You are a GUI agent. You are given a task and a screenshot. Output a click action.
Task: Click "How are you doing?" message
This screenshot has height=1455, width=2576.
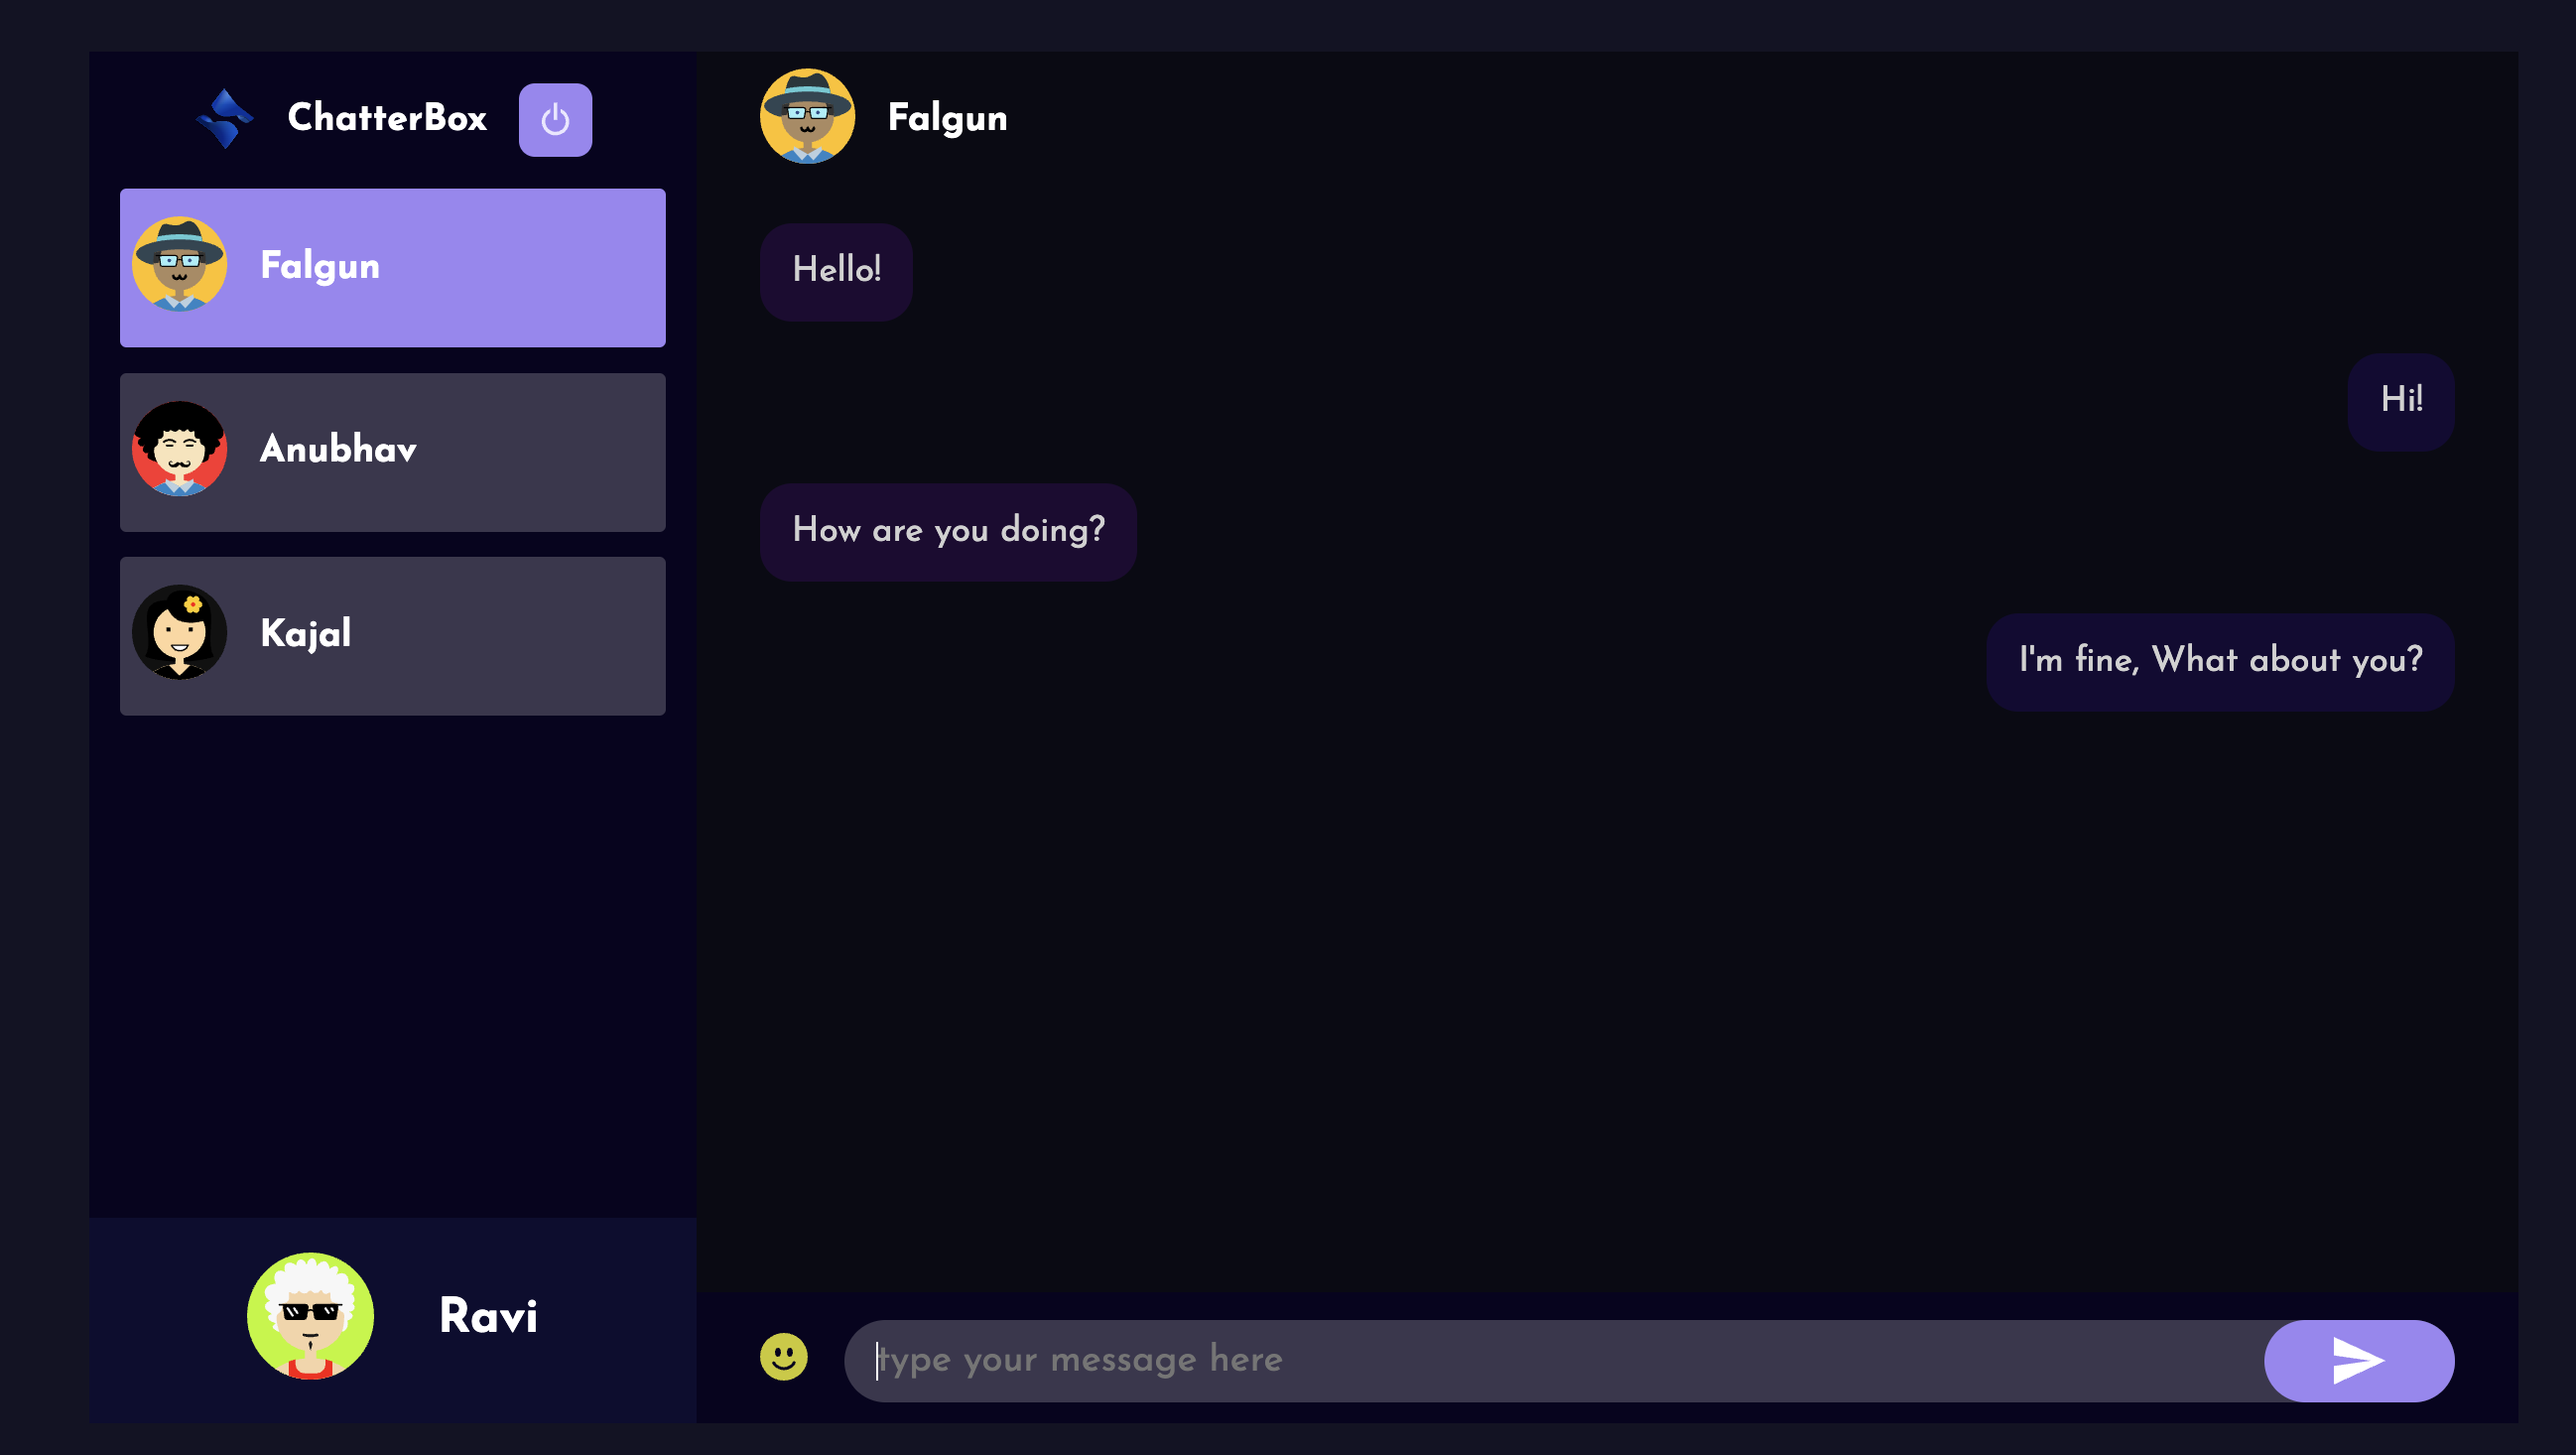click(x=948, y=532)
